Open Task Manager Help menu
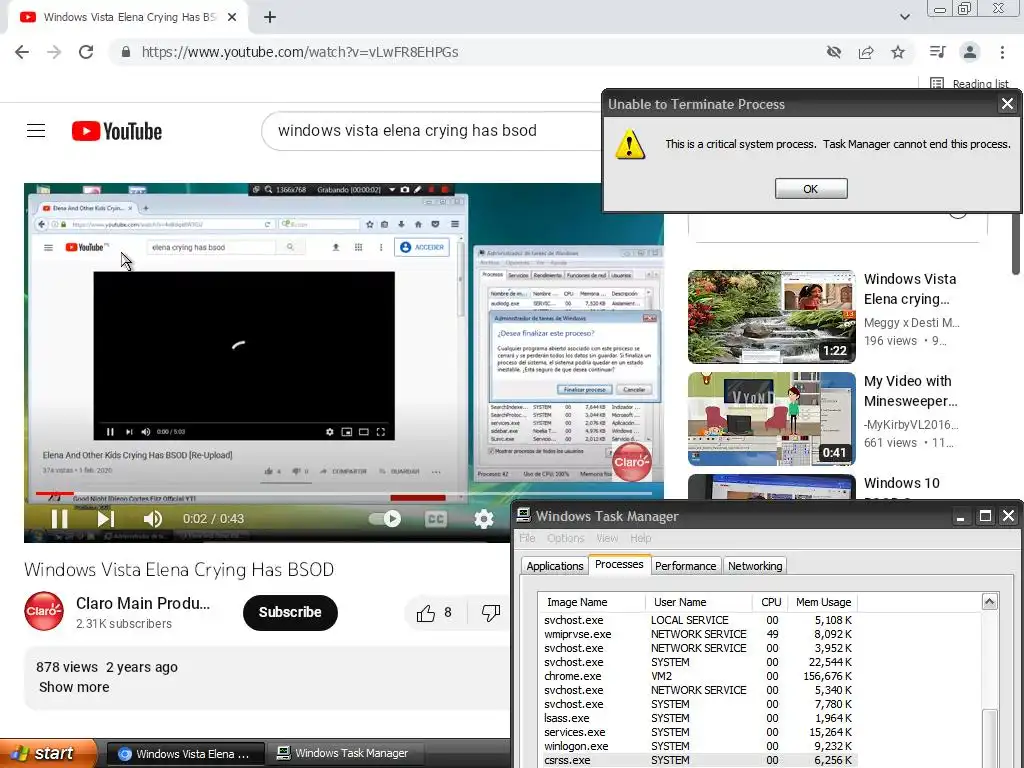This screenshot has height=768, width=1024. pyautogui.click(x=641, y=538)
